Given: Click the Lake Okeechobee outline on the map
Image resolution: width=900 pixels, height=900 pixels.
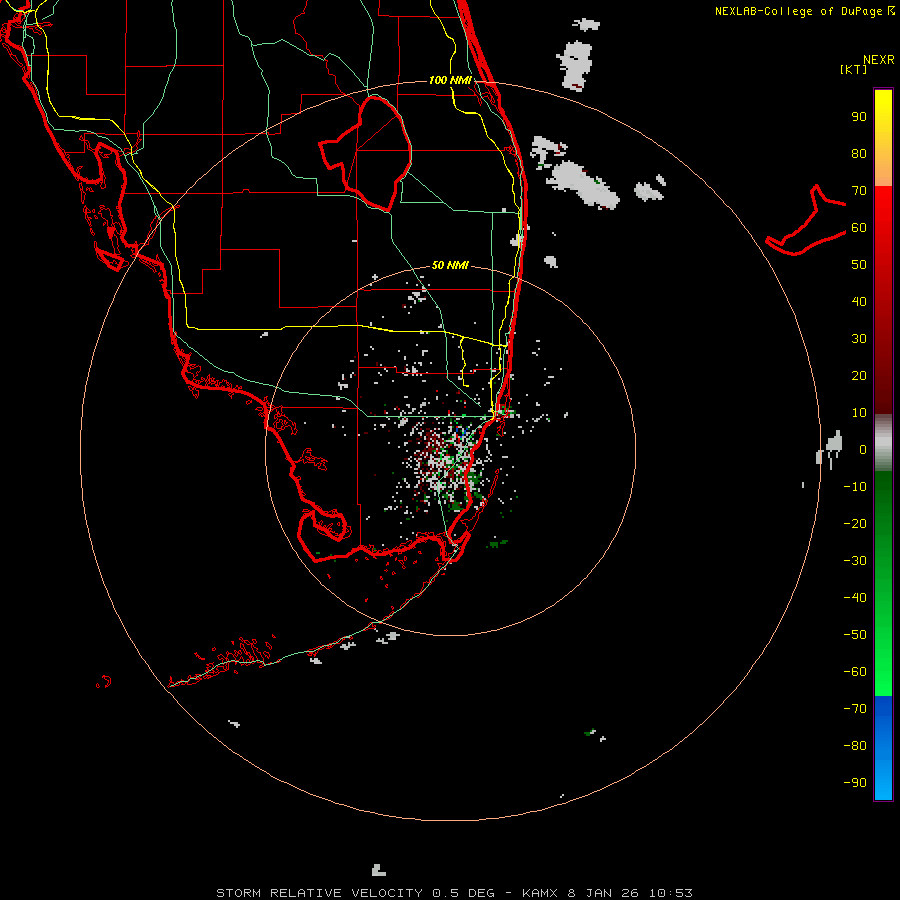Looking at the screenshot, I should click(x=366, y=153).
